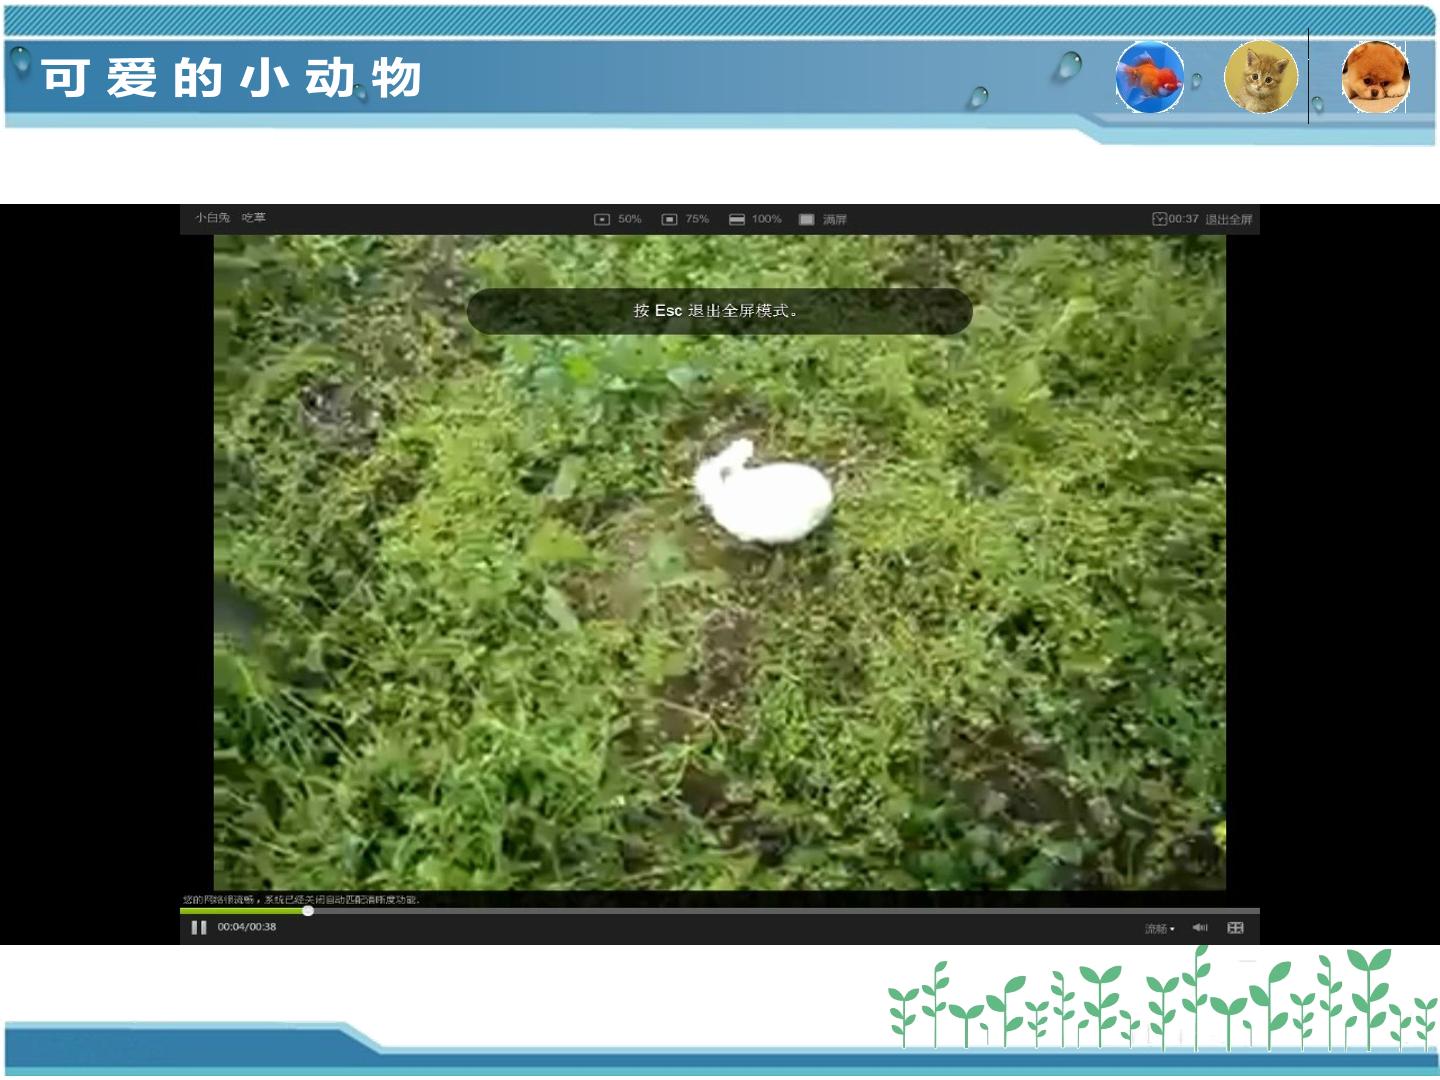
Task: Select the 满屏 fill screen option
Action: point(823,219)
